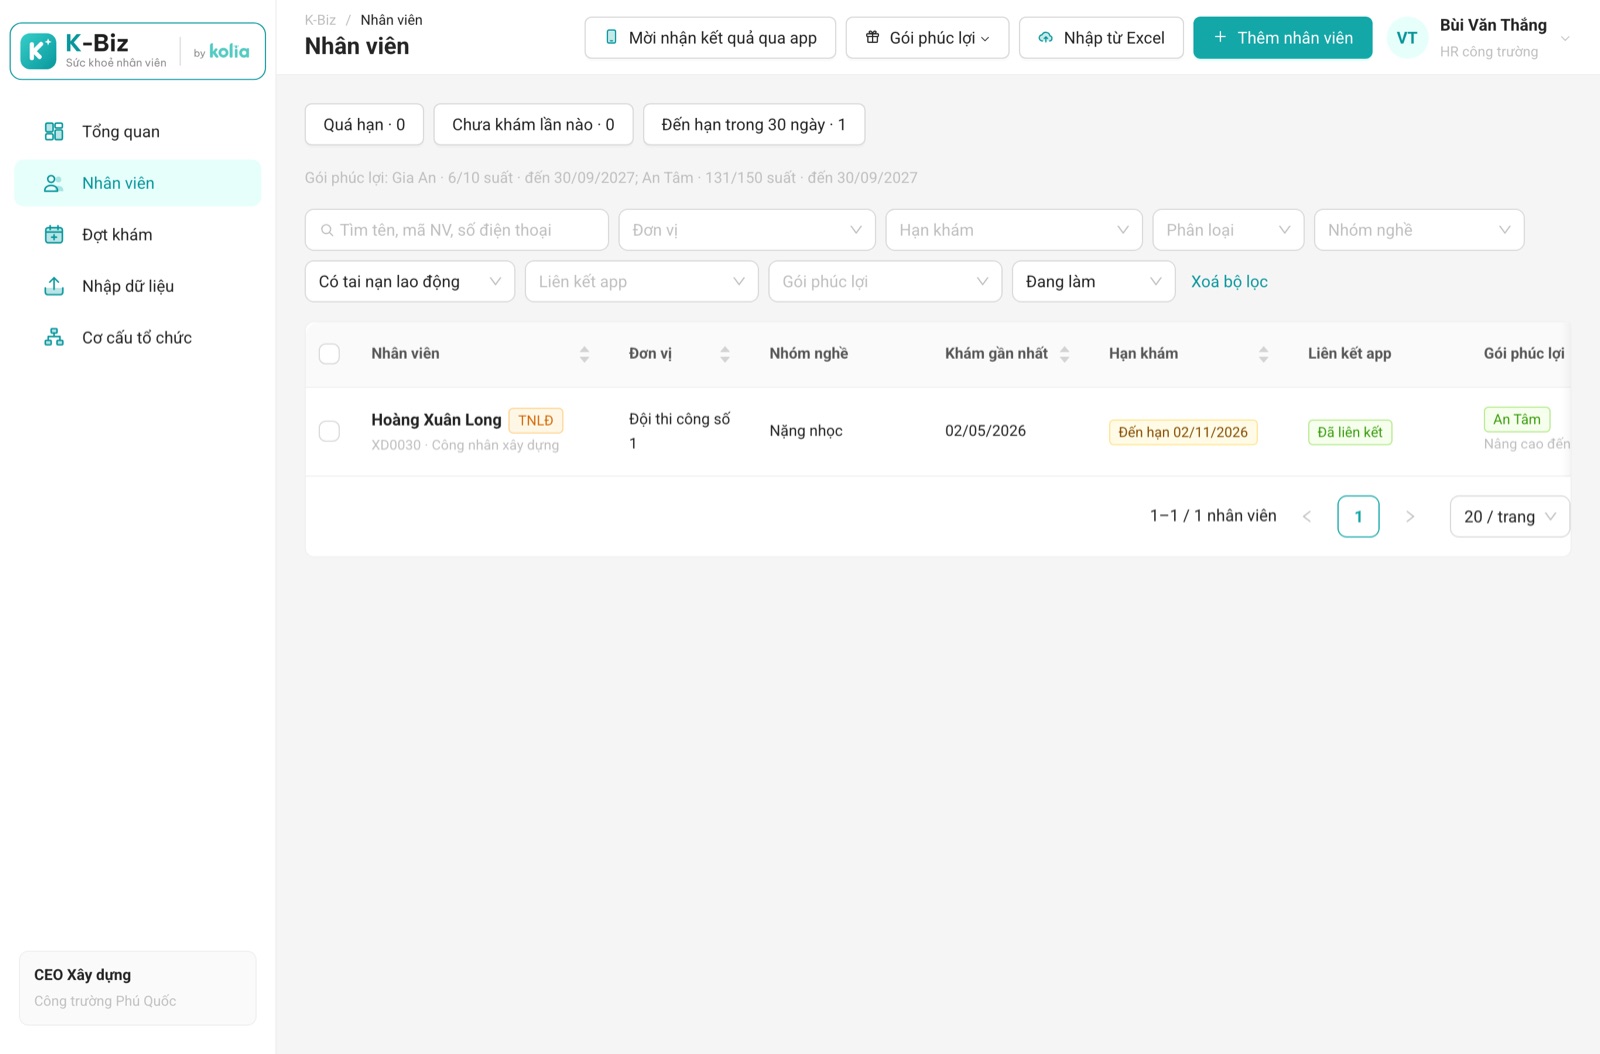1600x1054 pixels.
Task: Open the Gói phúc lợi filter dropdown
Action: 885,282
